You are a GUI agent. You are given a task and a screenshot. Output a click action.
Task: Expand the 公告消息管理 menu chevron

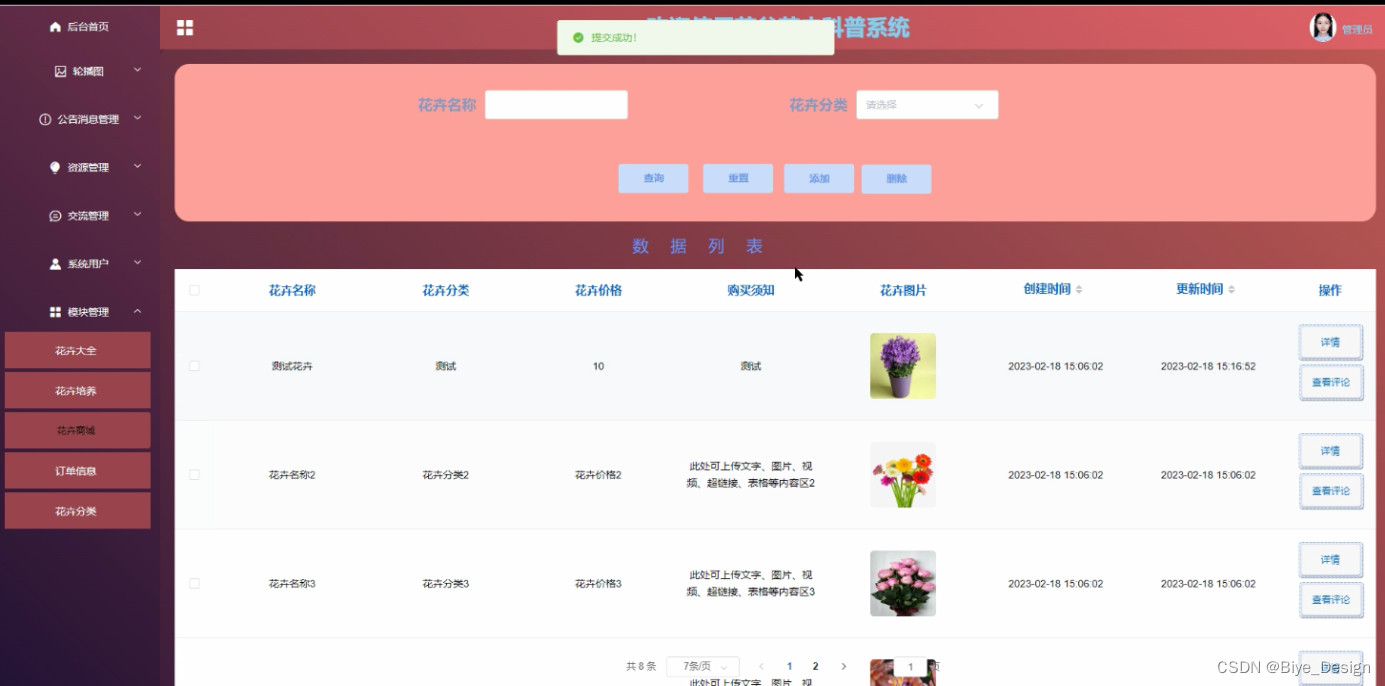[x=138, y=118]
